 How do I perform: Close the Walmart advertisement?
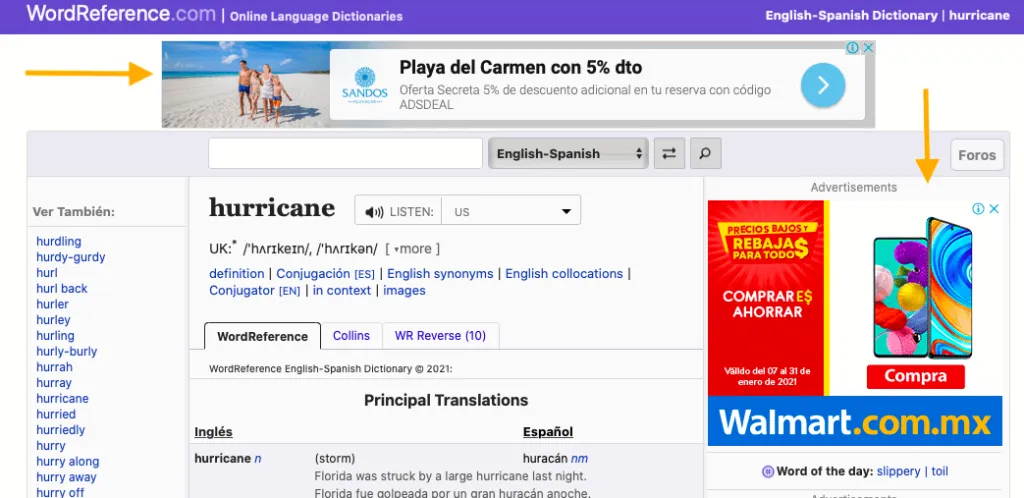(x=994, y=209)
